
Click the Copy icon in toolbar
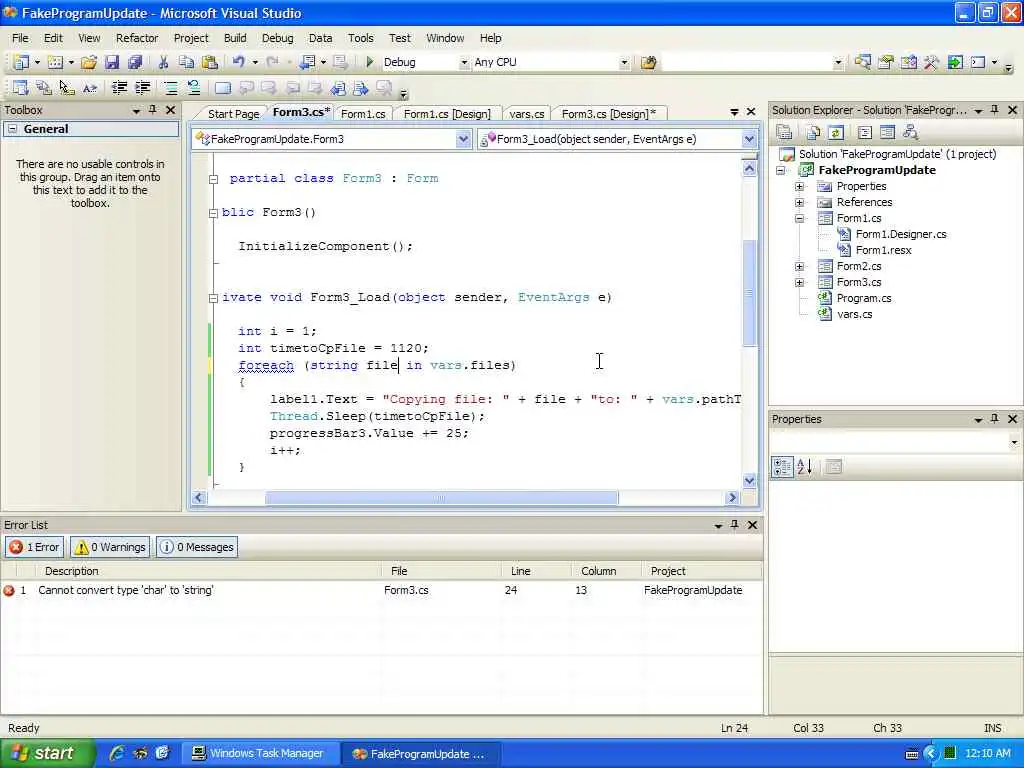point(186,62)
